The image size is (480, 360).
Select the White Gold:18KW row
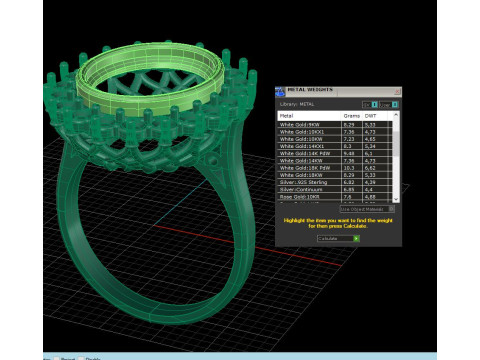[335, 175]
